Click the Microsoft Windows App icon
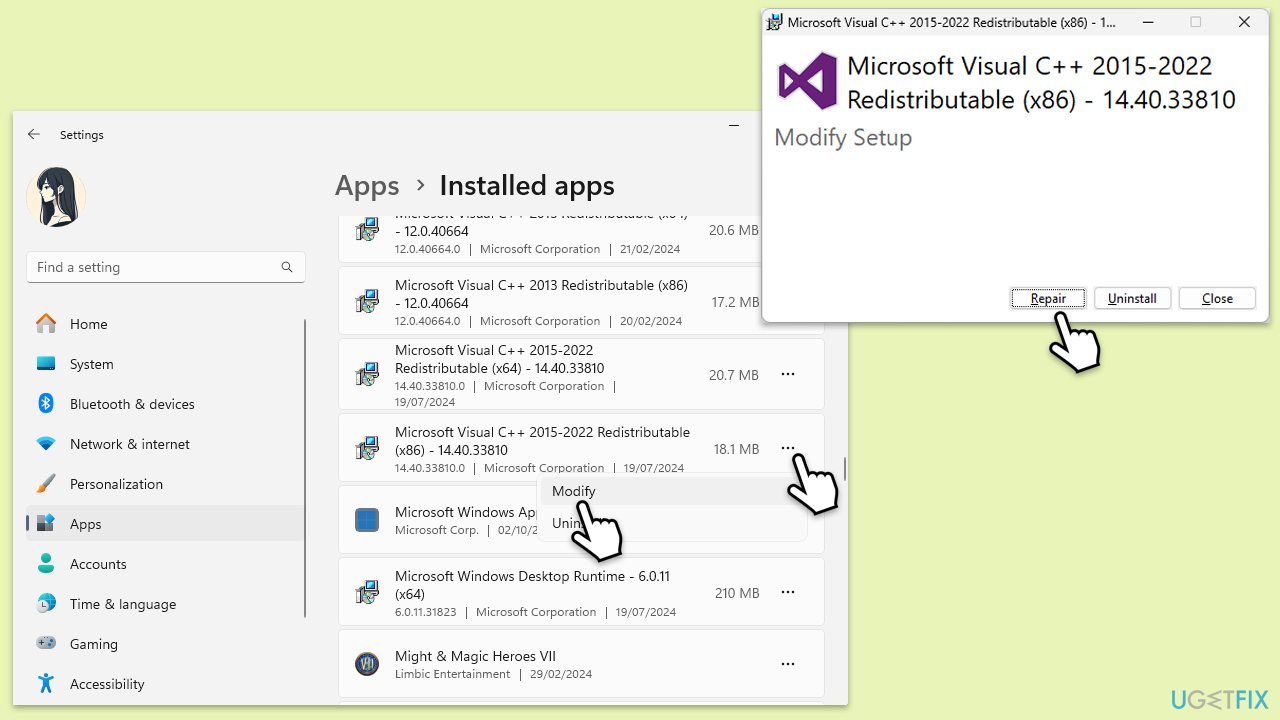1280x720 pixels. (x=367, y=520)
